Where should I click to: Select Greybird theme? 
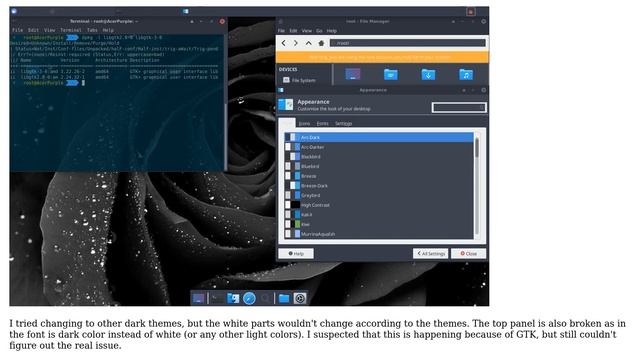coord(379,196)
